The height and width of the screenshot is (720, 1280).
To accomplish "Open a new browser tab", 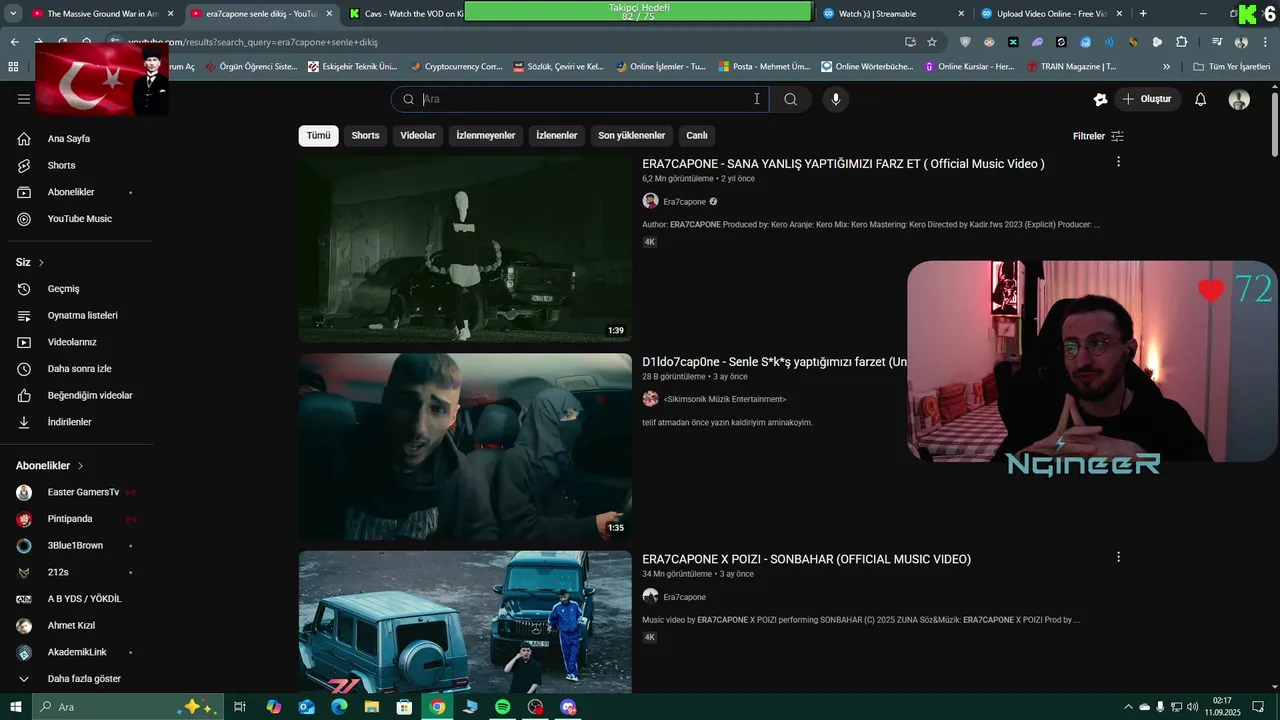I will pos(1143,14).
